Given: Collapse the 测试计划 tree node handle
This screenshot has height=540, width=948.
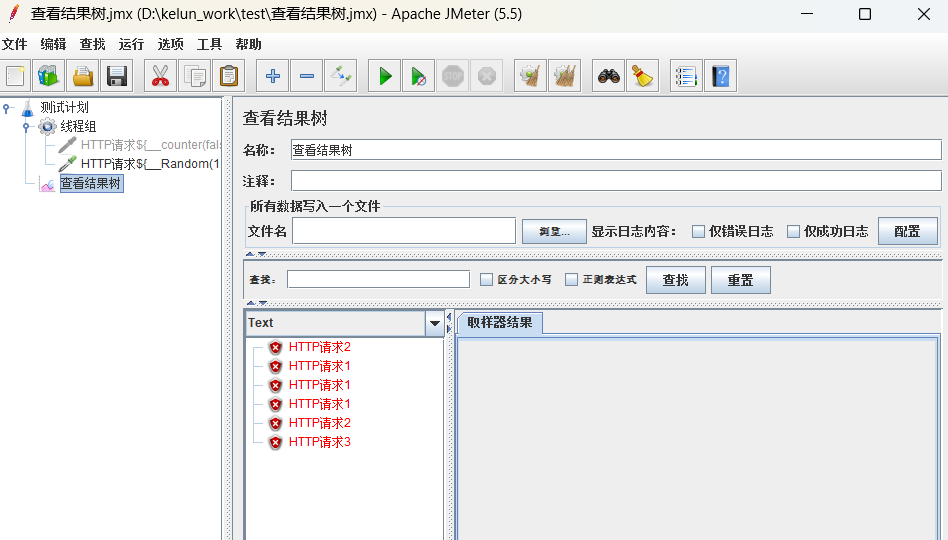Looking at the screenshot, I should pyautogui.click(x=6, y=109).
